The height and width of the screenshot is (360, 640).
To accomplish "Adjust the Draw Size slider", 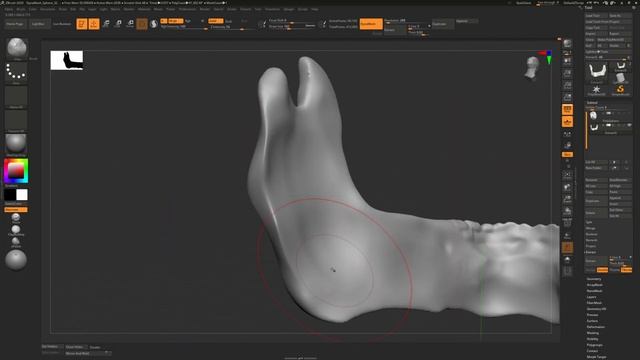I will 291,26.
